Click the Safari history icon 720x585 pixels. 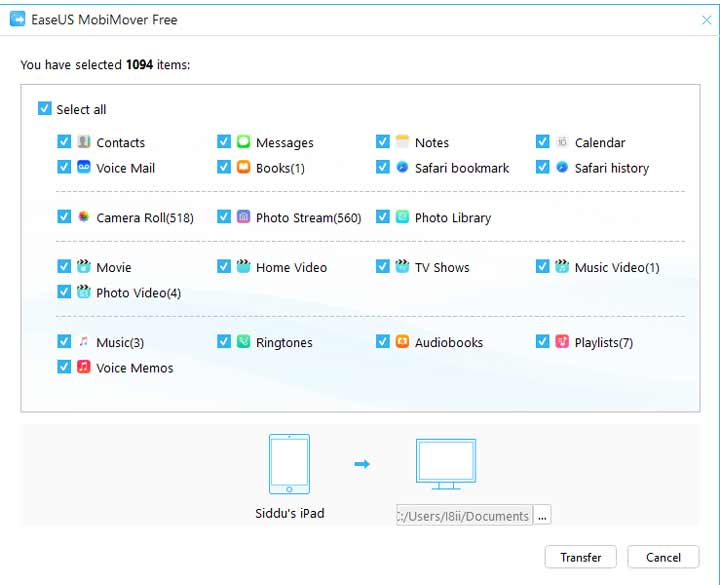tap(562, 167)
